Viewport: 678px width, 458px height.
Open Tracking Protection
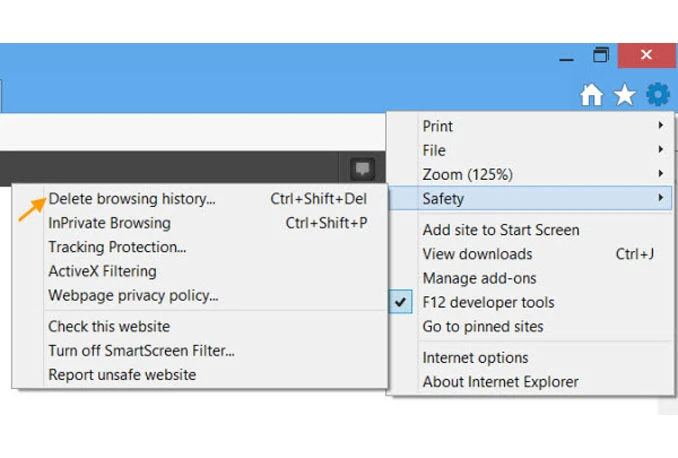point(200,247)
